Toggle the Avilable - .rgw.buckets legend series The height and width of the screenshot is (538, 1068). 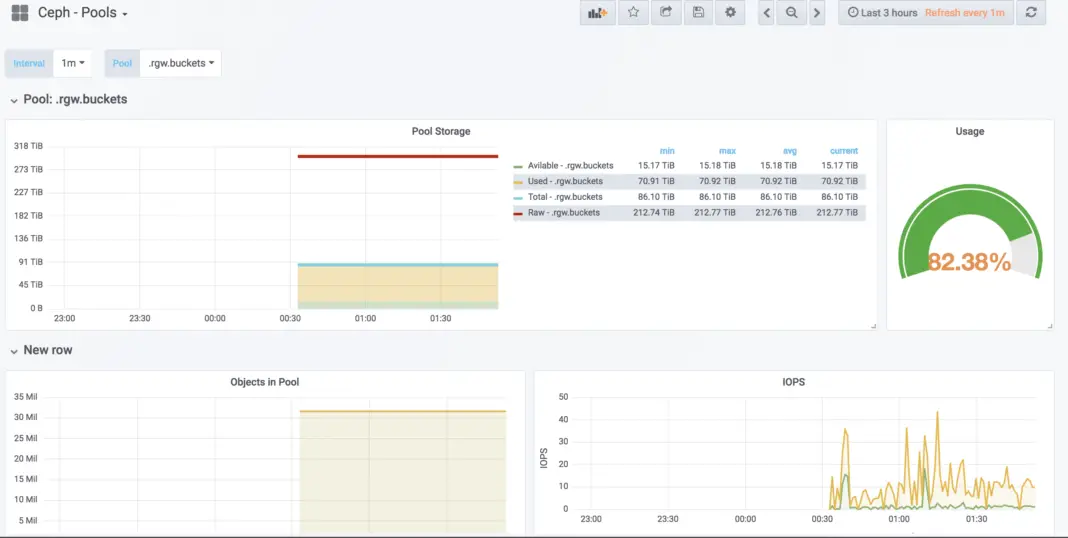coord(565,166)
